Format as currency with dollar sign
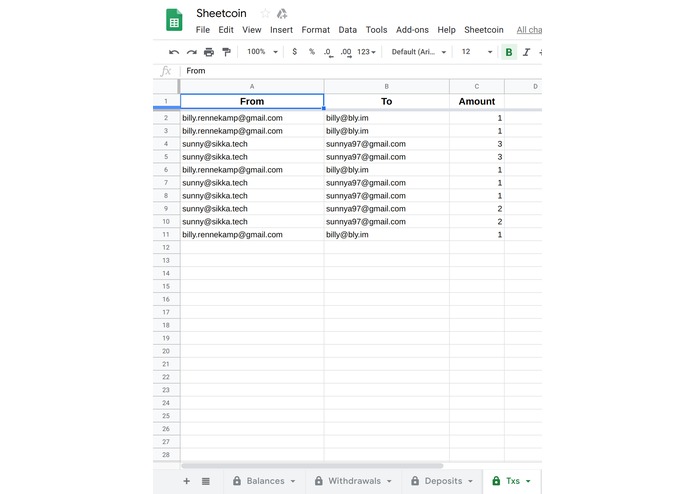695x494 pixels. tap(294, 52)
